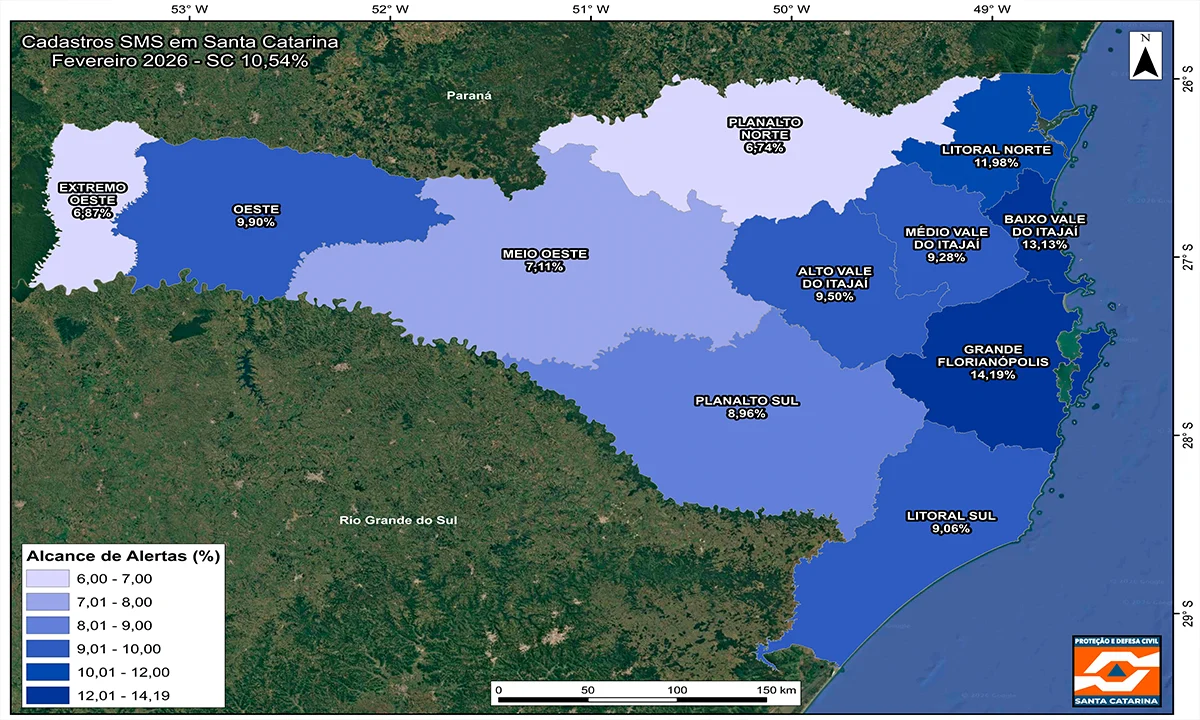Click the Defesa Civil Santa Catarina logo

(1115, 671)
